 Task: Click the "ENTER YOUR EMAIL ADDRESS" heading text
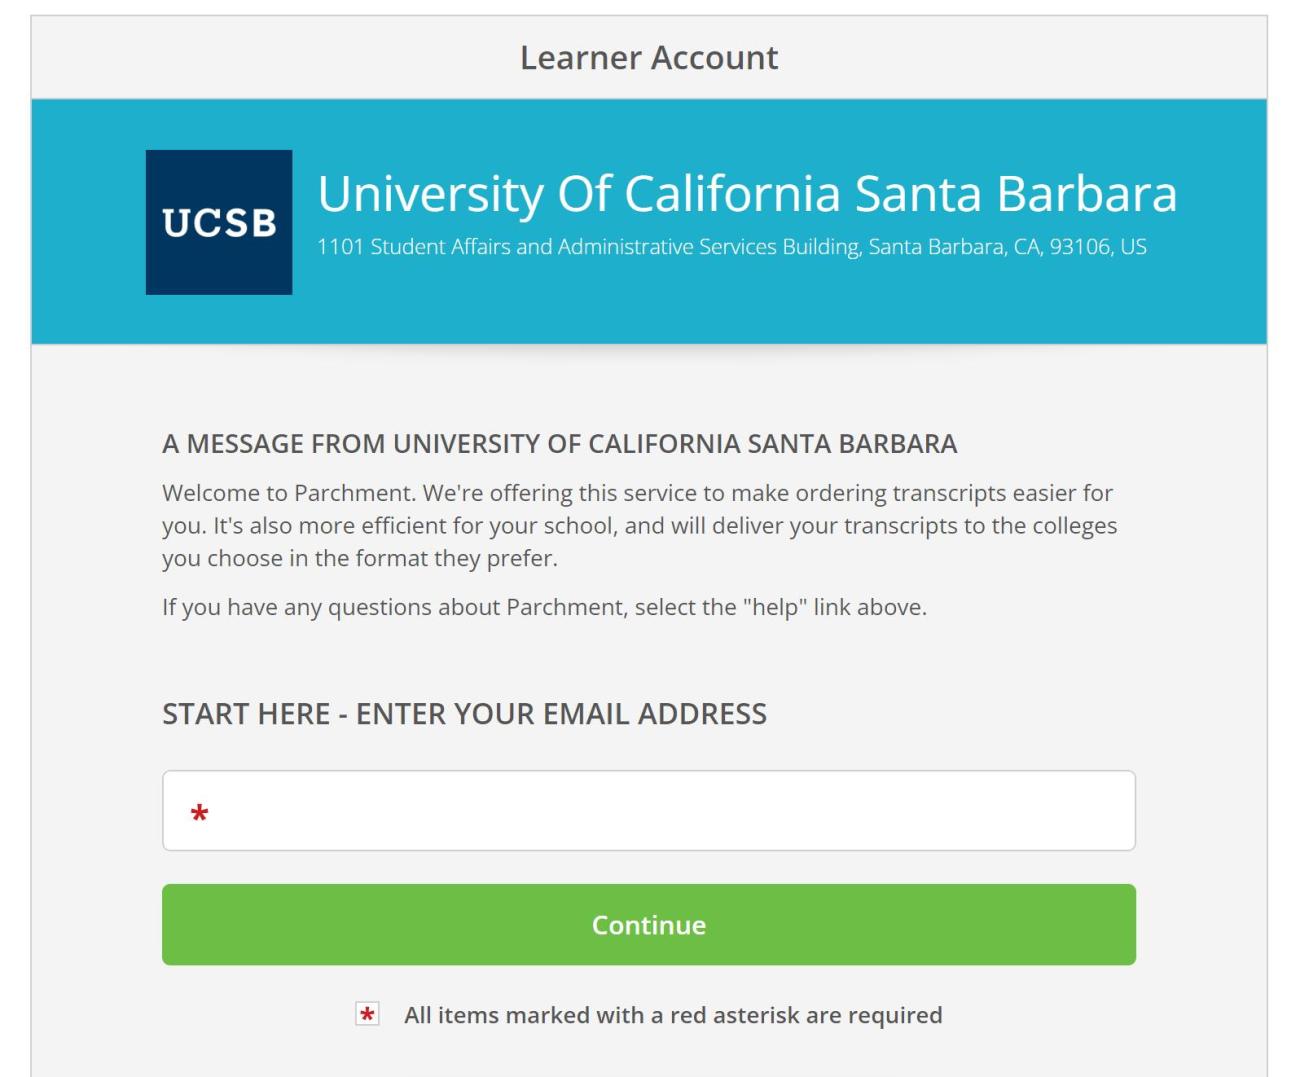pyautogui.click(x=561, y=714)
